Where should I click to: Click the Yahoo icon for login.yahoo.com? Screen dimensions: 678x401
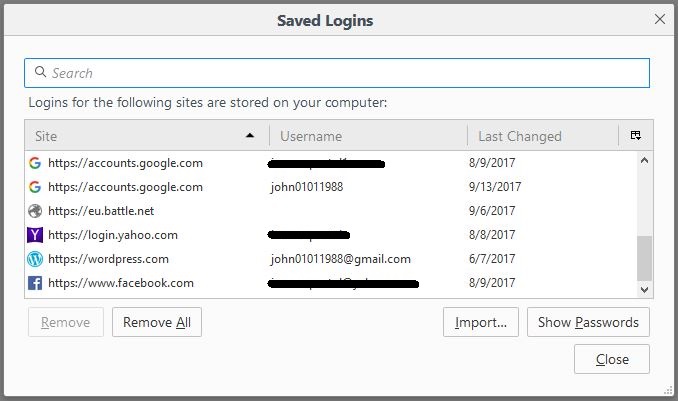coord(35,235)
